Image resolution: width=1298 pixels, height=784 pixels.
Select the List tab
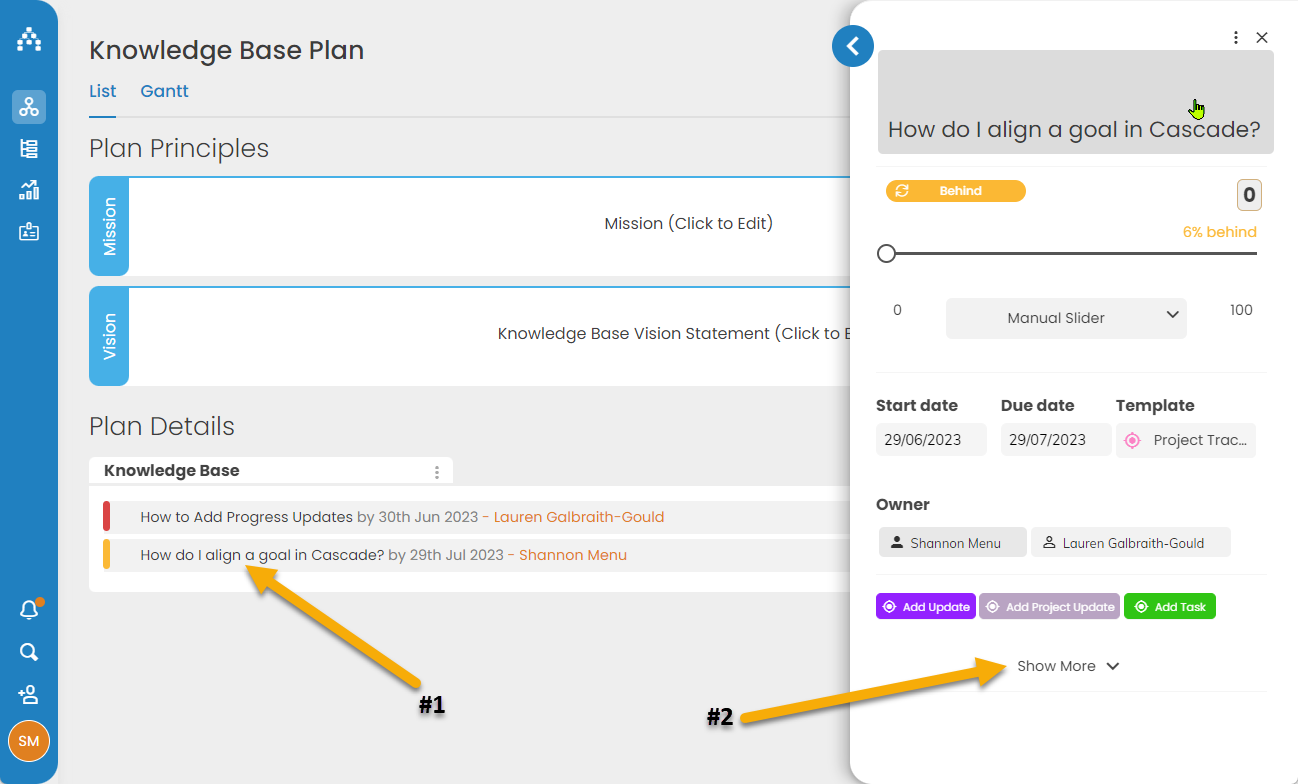(x=103, y=91)
